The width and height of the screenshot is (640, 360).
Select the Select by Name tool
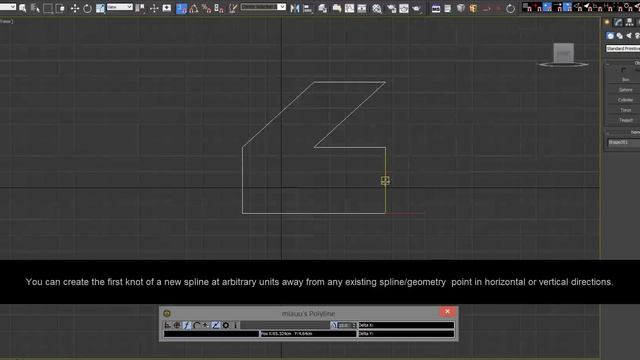click(35, 8)
